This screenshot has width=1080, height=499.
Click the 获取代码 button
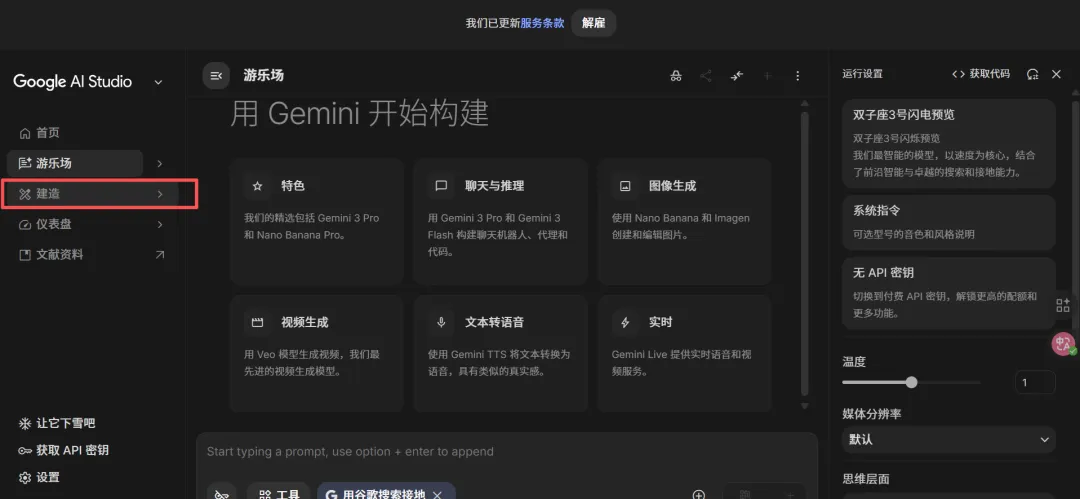[x=981, y=74]
